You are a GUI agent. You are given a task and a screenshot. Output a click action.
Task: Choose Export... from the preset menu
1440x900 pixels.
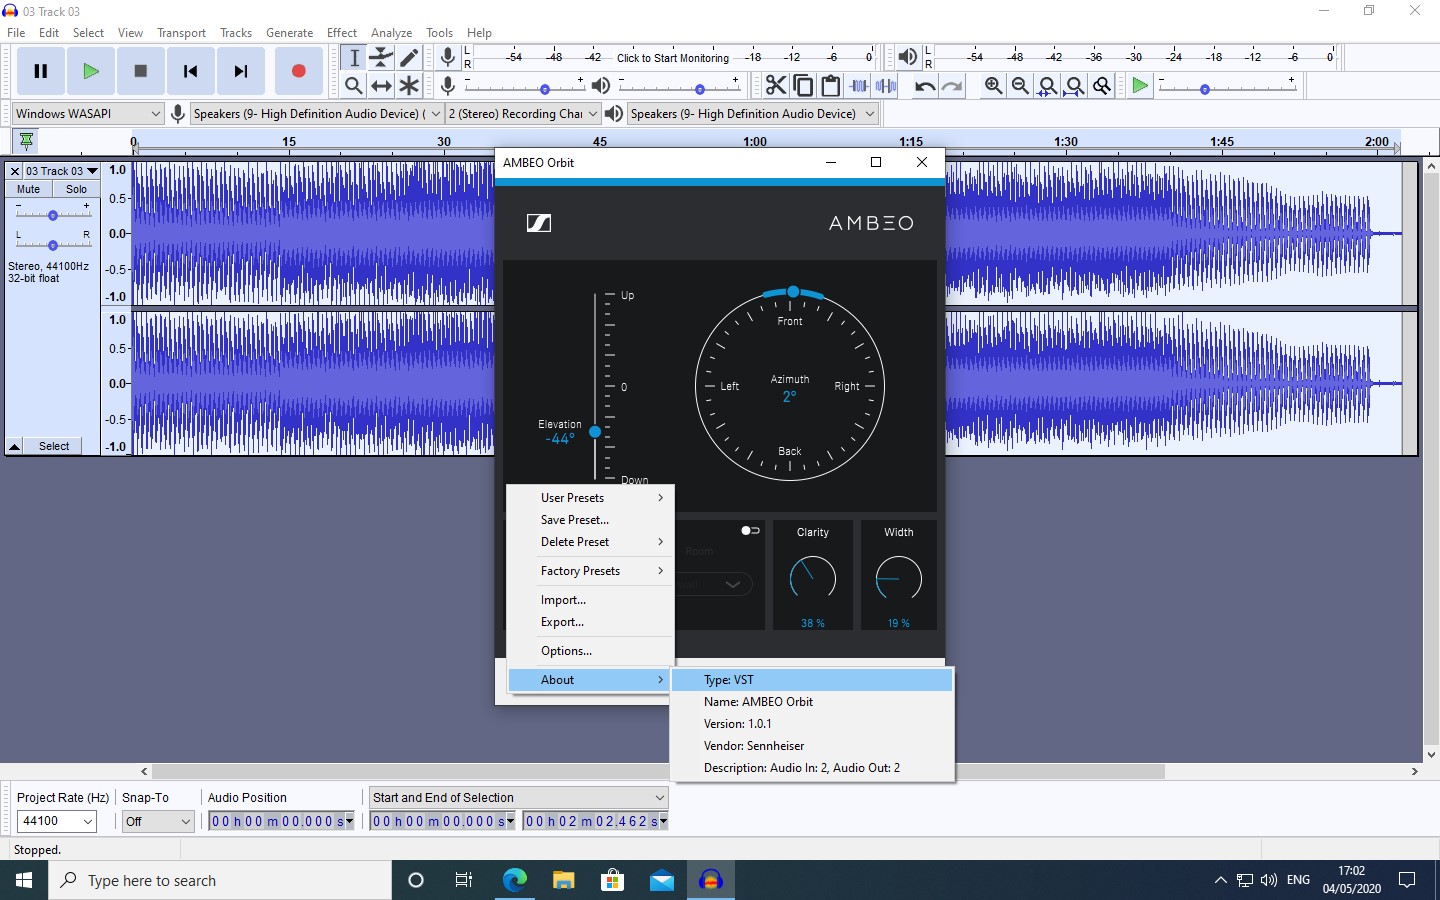591,622
